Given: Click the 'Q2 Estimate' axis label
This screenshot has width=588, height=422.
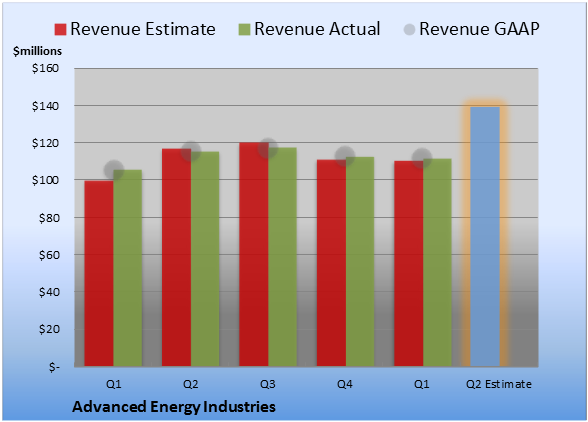Looking at the screenshot, I should pyautogui.click(x=499, y=384).
